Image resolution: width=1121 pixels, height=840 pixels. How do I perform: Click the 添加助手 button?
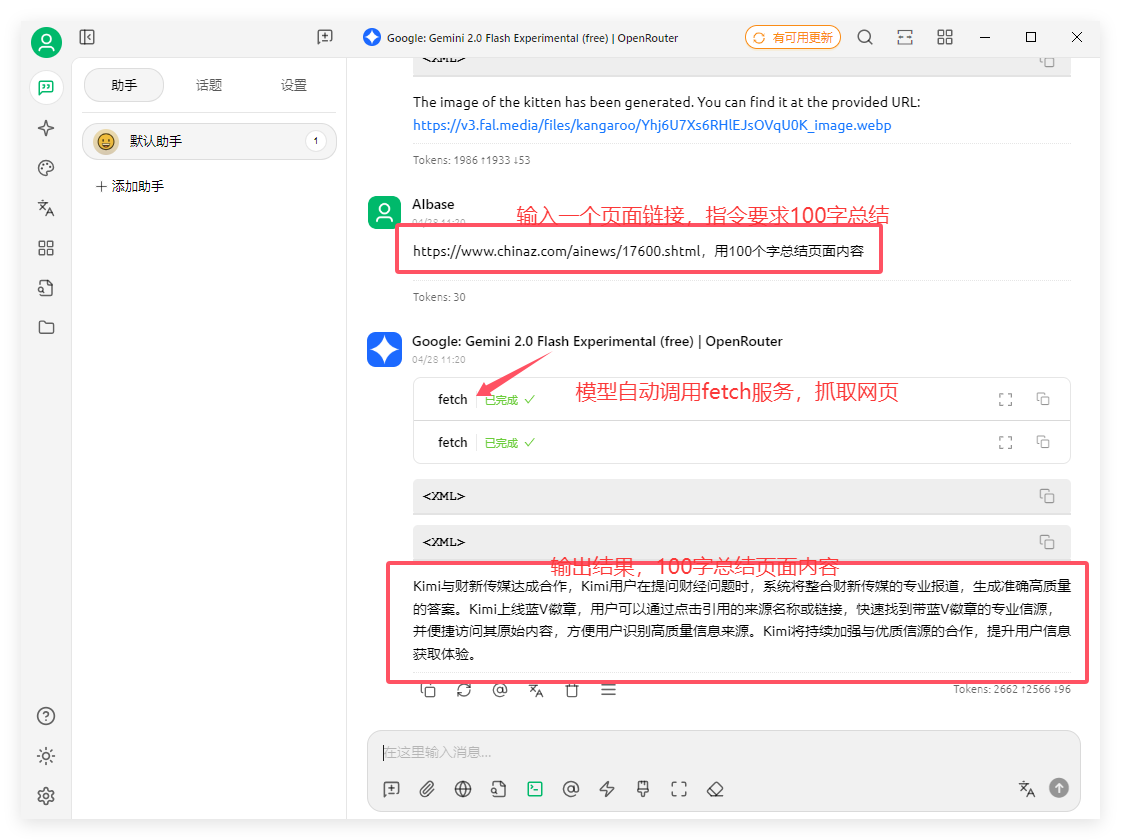(x=130, y=186)
